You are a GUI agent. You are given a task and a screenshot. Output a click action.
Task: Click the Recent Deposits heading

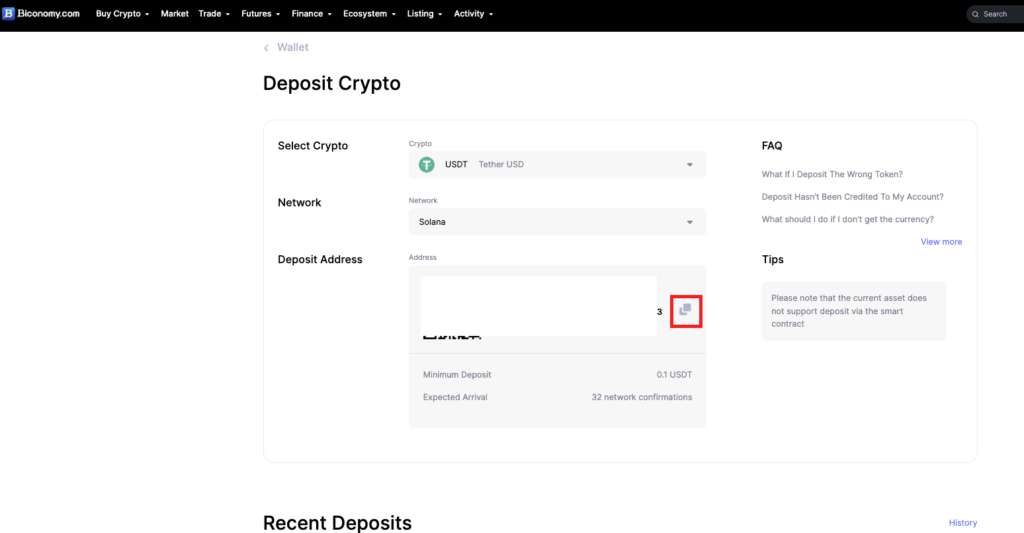(x=337, y=523)
